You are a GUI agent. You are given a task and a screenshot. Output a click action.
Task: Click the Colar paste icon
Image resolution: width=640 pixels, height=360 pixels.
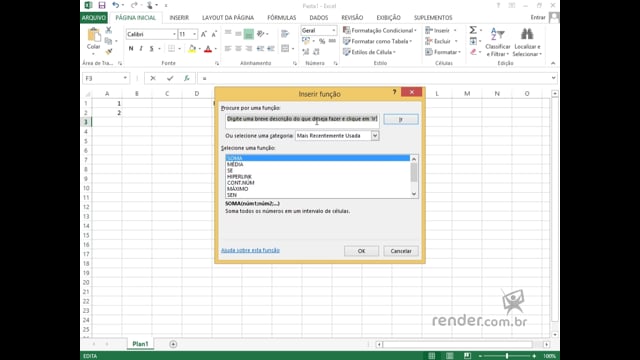coord(93,35)
